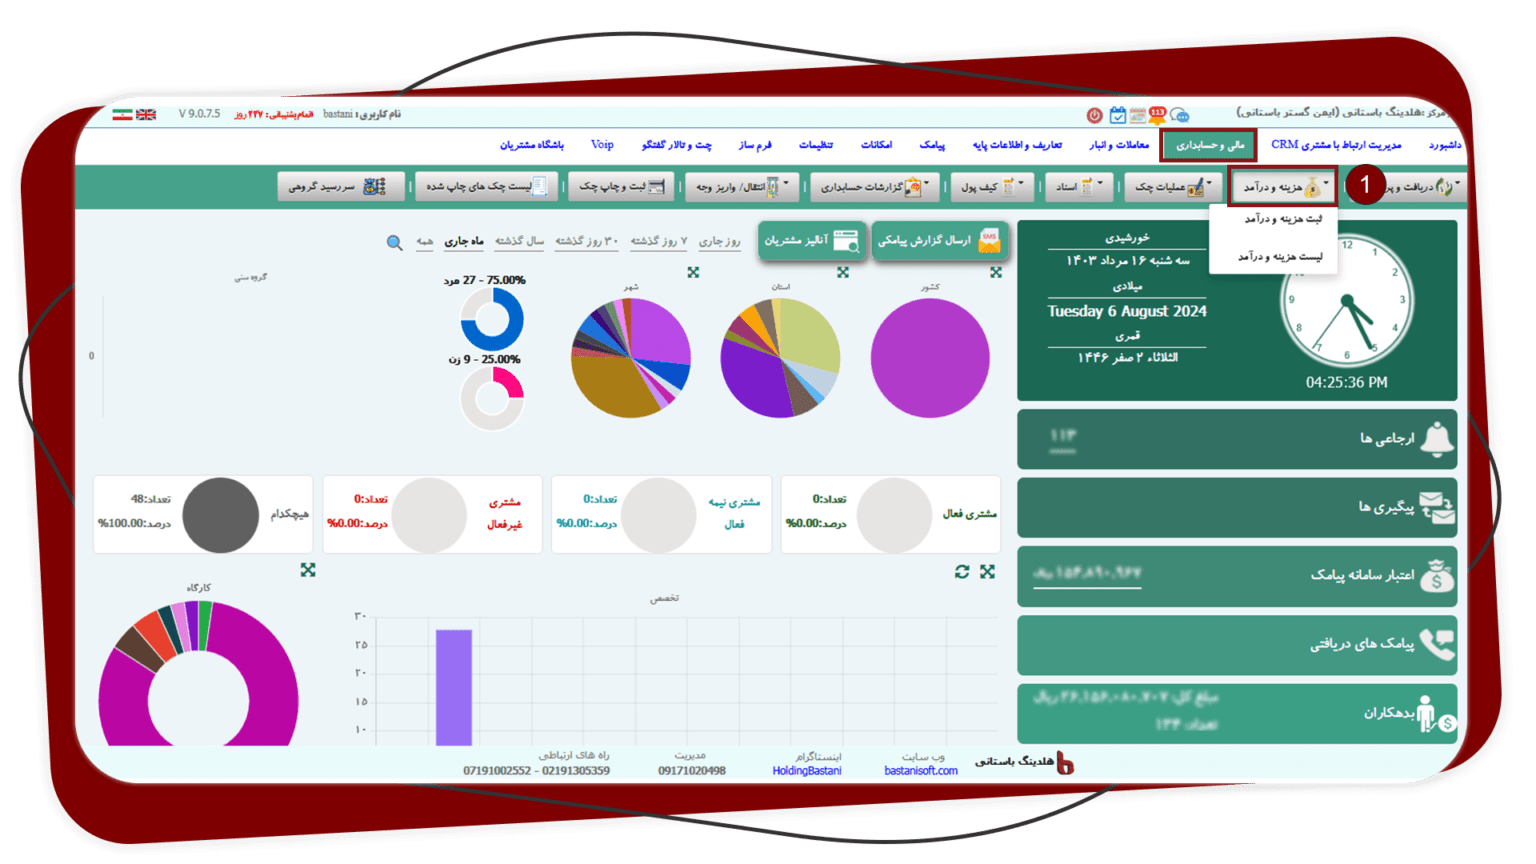Open the مالی و حسابداری tab
Viewport: 1536px width, 864px height.
click(1209, 145)
